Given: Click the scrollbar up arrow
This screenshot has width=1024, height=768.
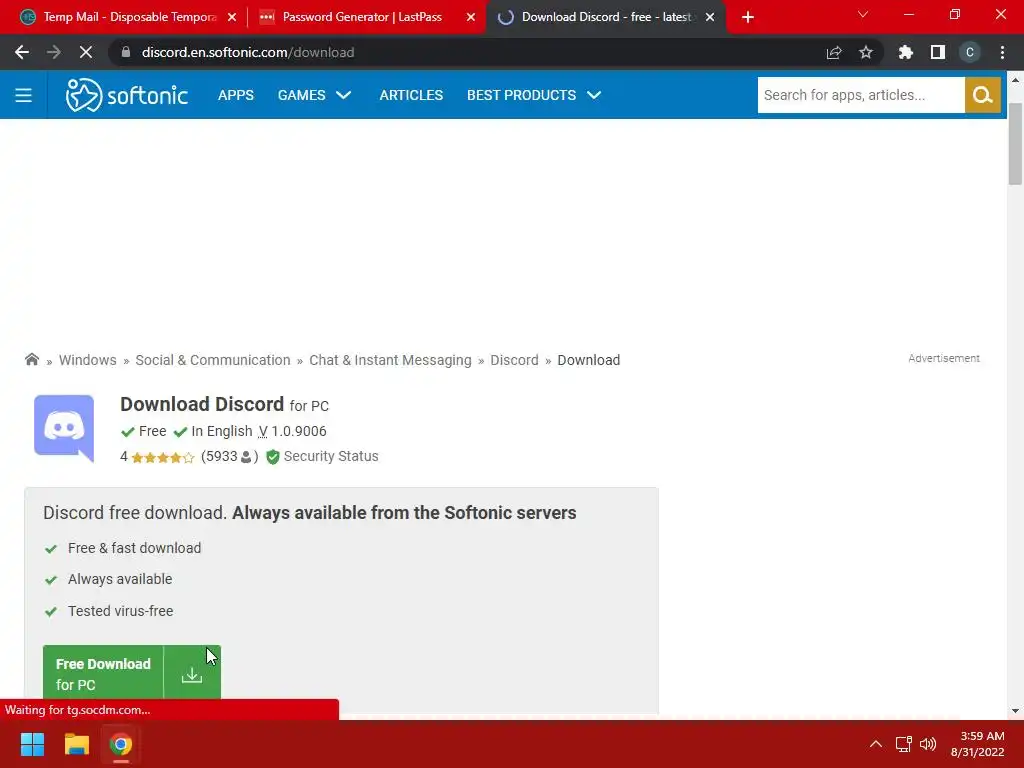Looking at the screenshot, I should [x=1015, y=80].
